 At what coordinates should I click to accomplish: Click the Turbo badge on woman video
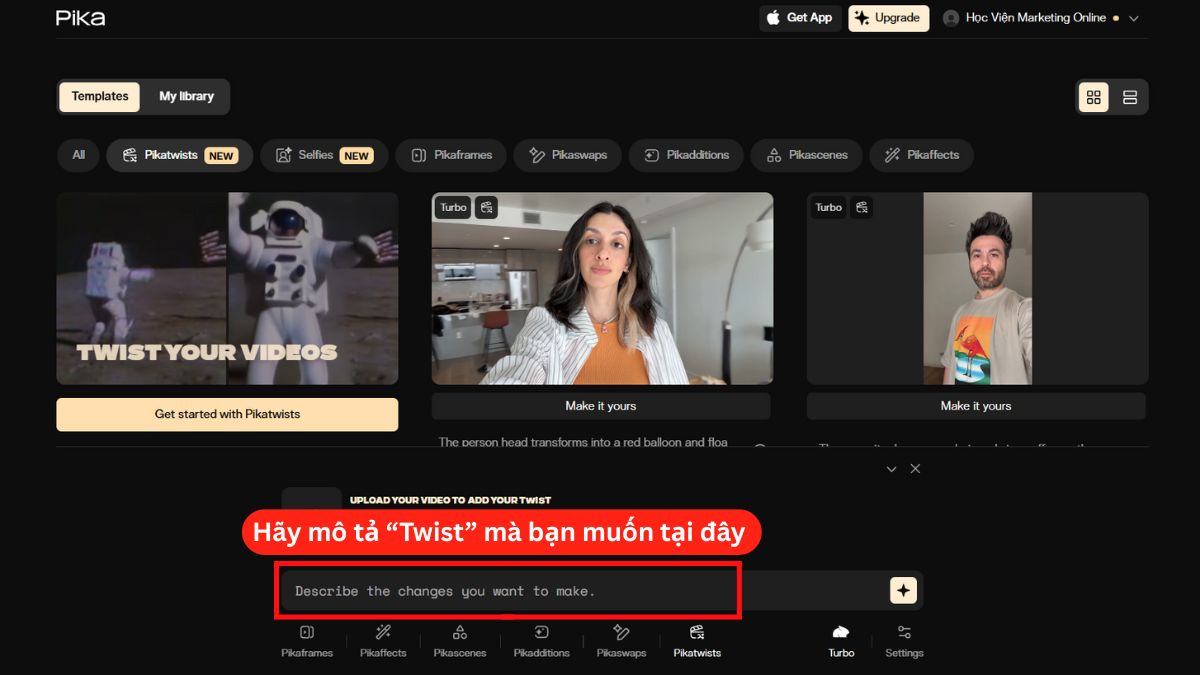pyautogui.click(x=453, y=207)
